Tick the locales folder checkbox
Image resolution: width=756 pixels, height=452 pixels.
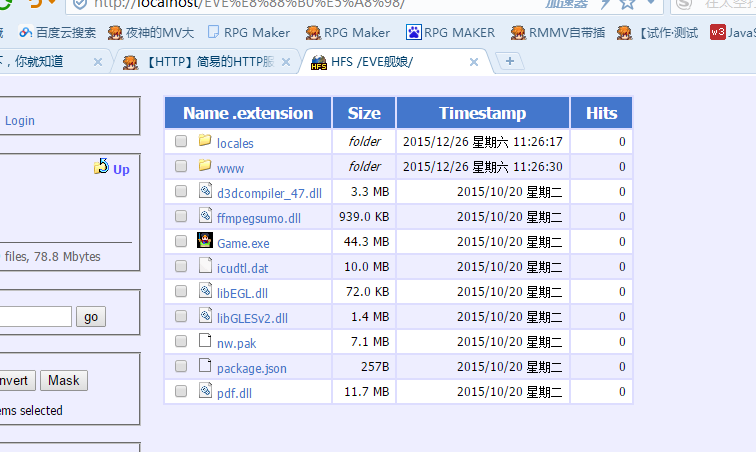(x=181, y=141)
